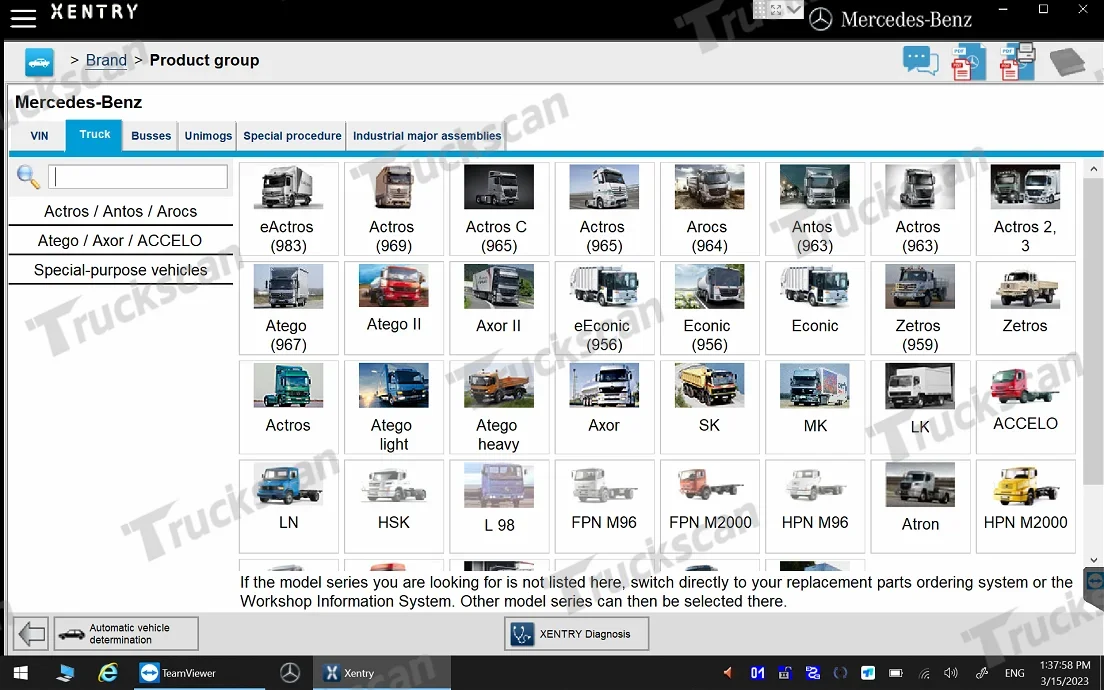Switch to the Truck tab

[x=94, y=134]
